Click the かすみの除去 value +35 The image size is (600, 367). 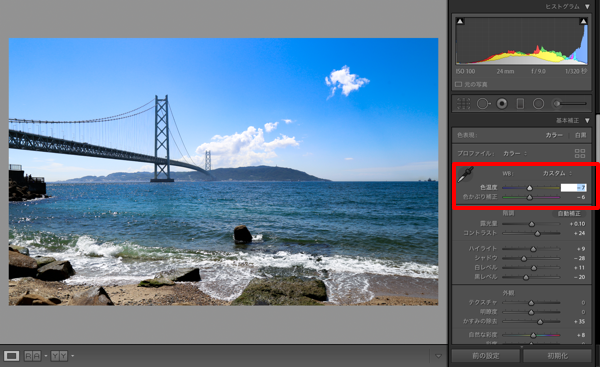(x=579, y=322)
